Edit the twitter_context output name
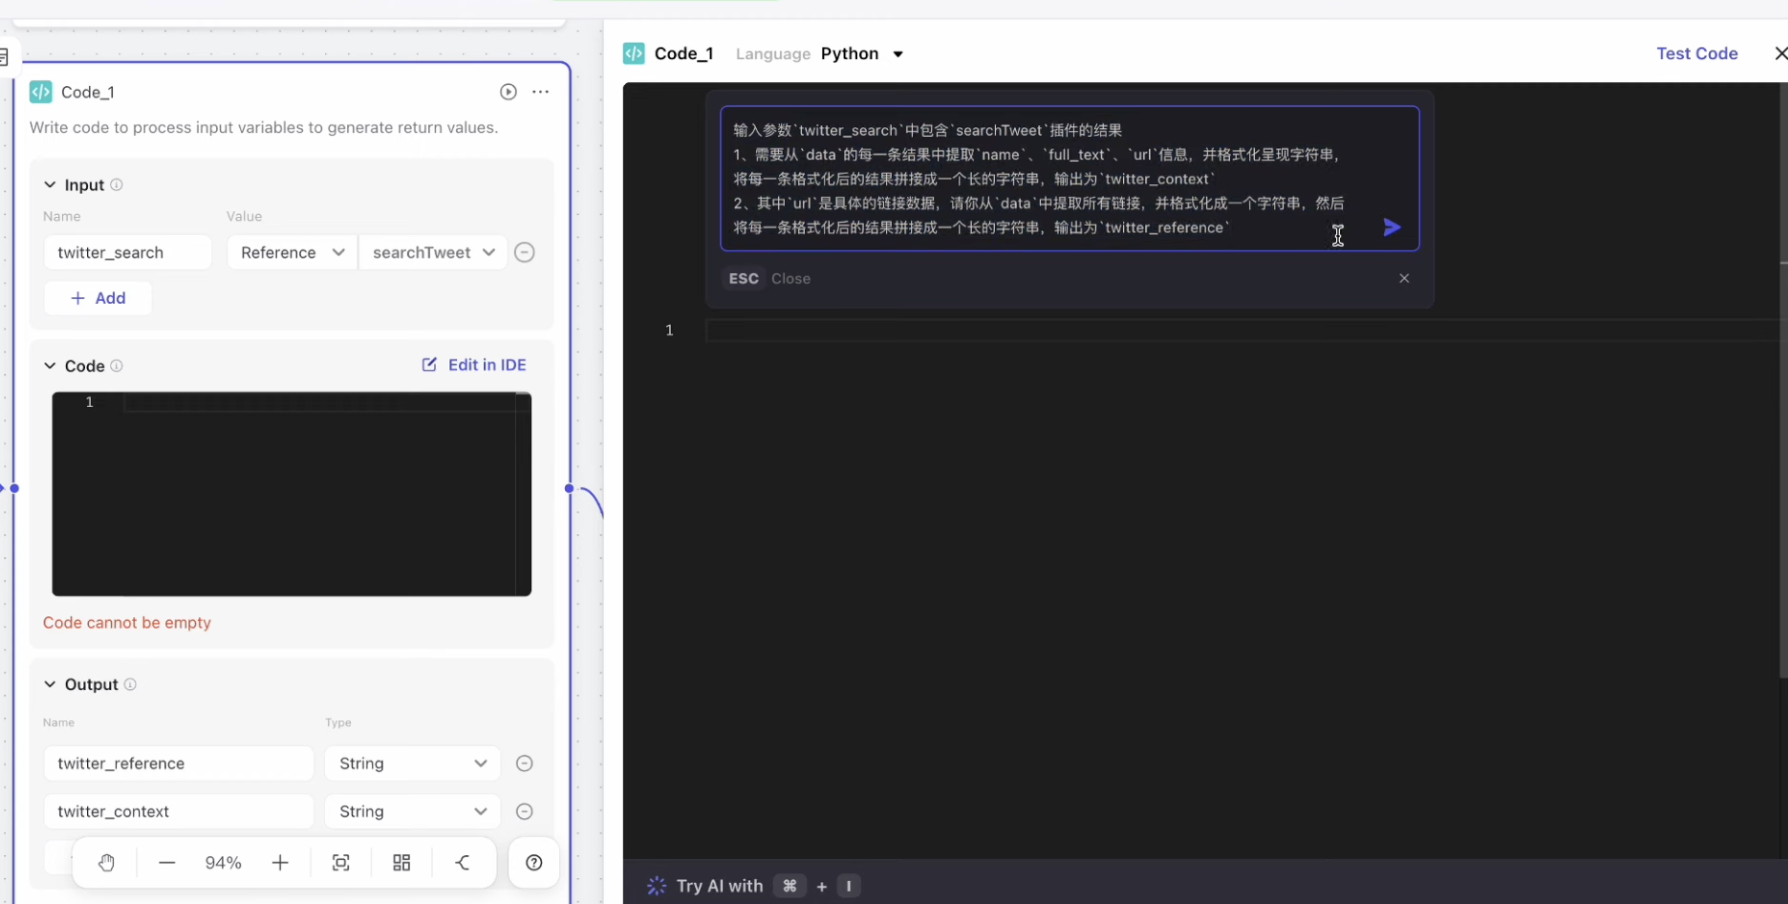Screen dimensions: 1788x904 (x=179, y=812)
